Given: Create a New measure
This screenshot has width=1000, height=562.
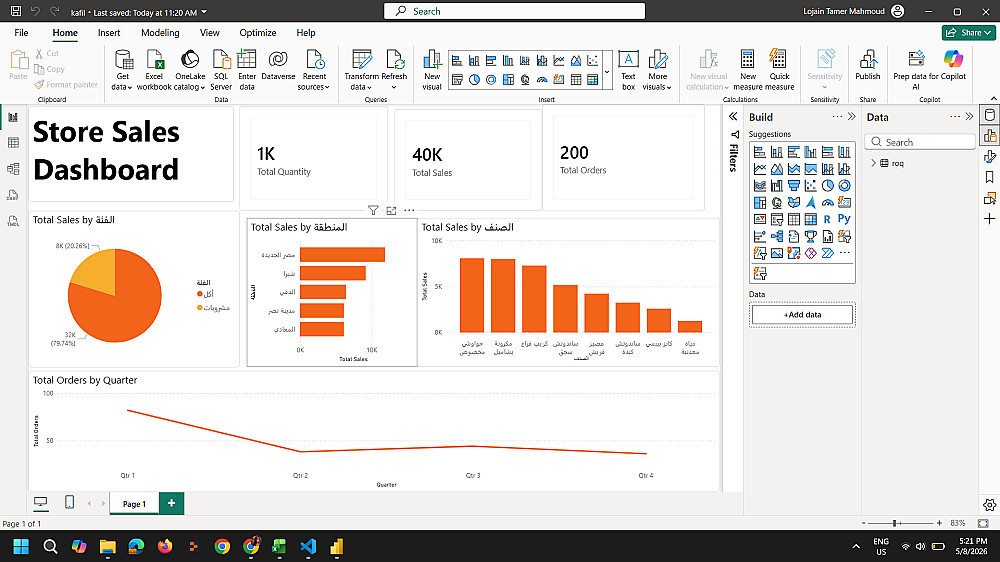Looking at the screenshot, I should pyautogui.click(x=747, y=70).
